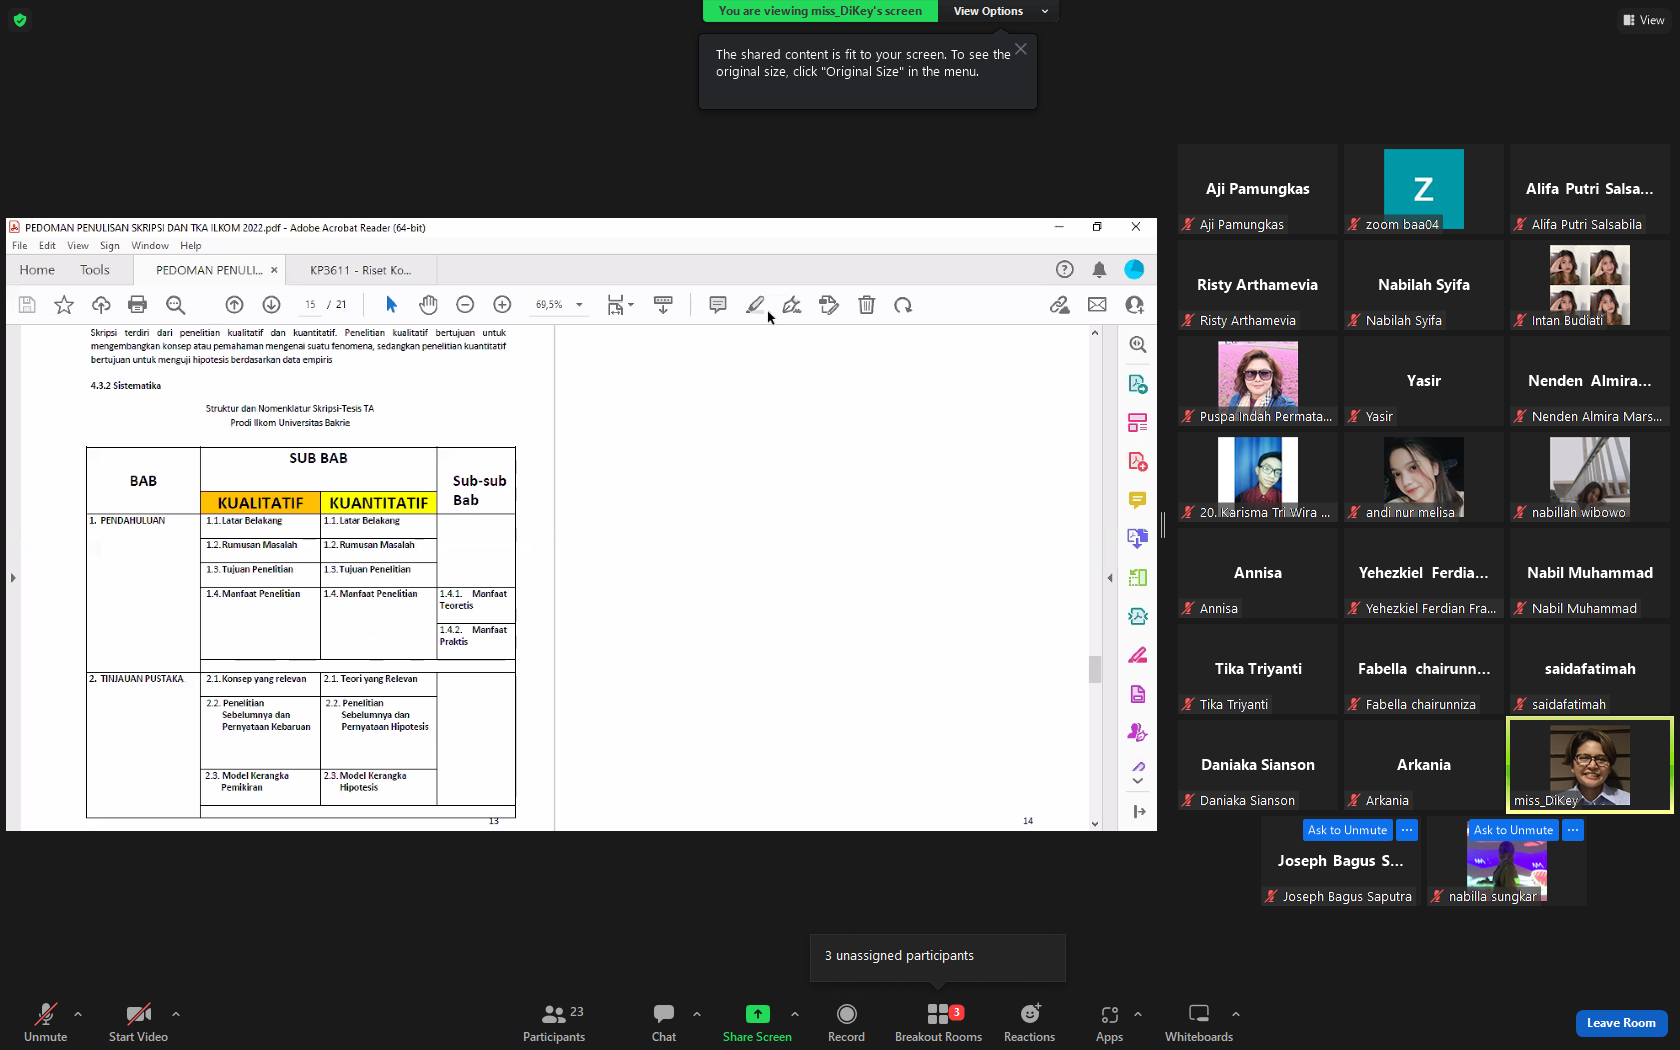
Task: Go to next page arrow
Action: [271, 305]
